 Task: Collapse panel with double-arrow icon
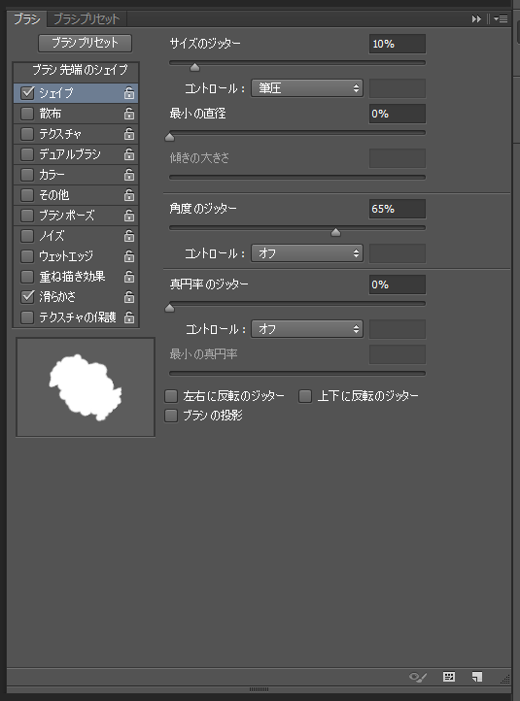coord(476,19)
